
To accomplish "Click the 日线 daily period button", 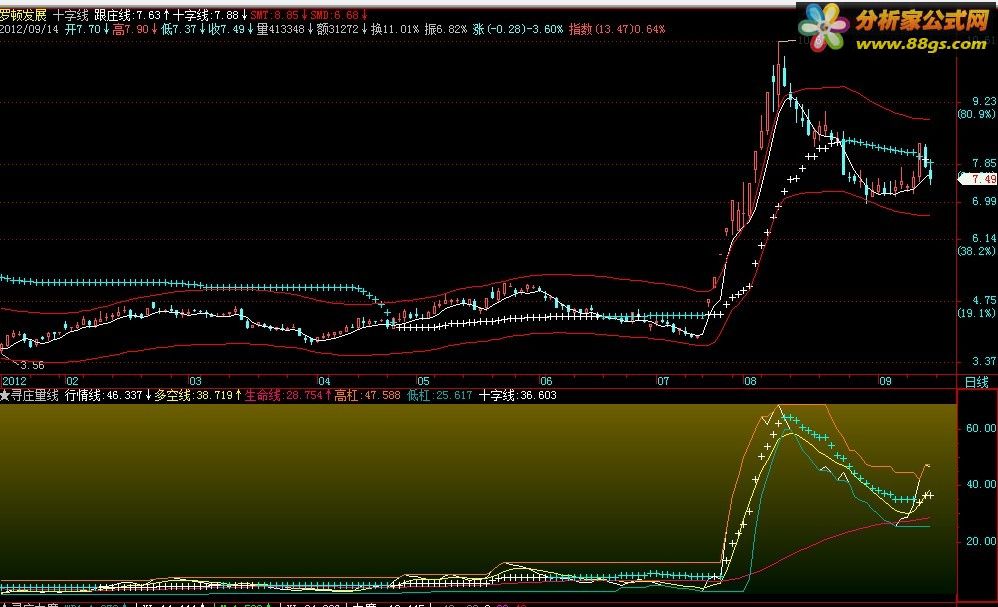I will [977, 382].
